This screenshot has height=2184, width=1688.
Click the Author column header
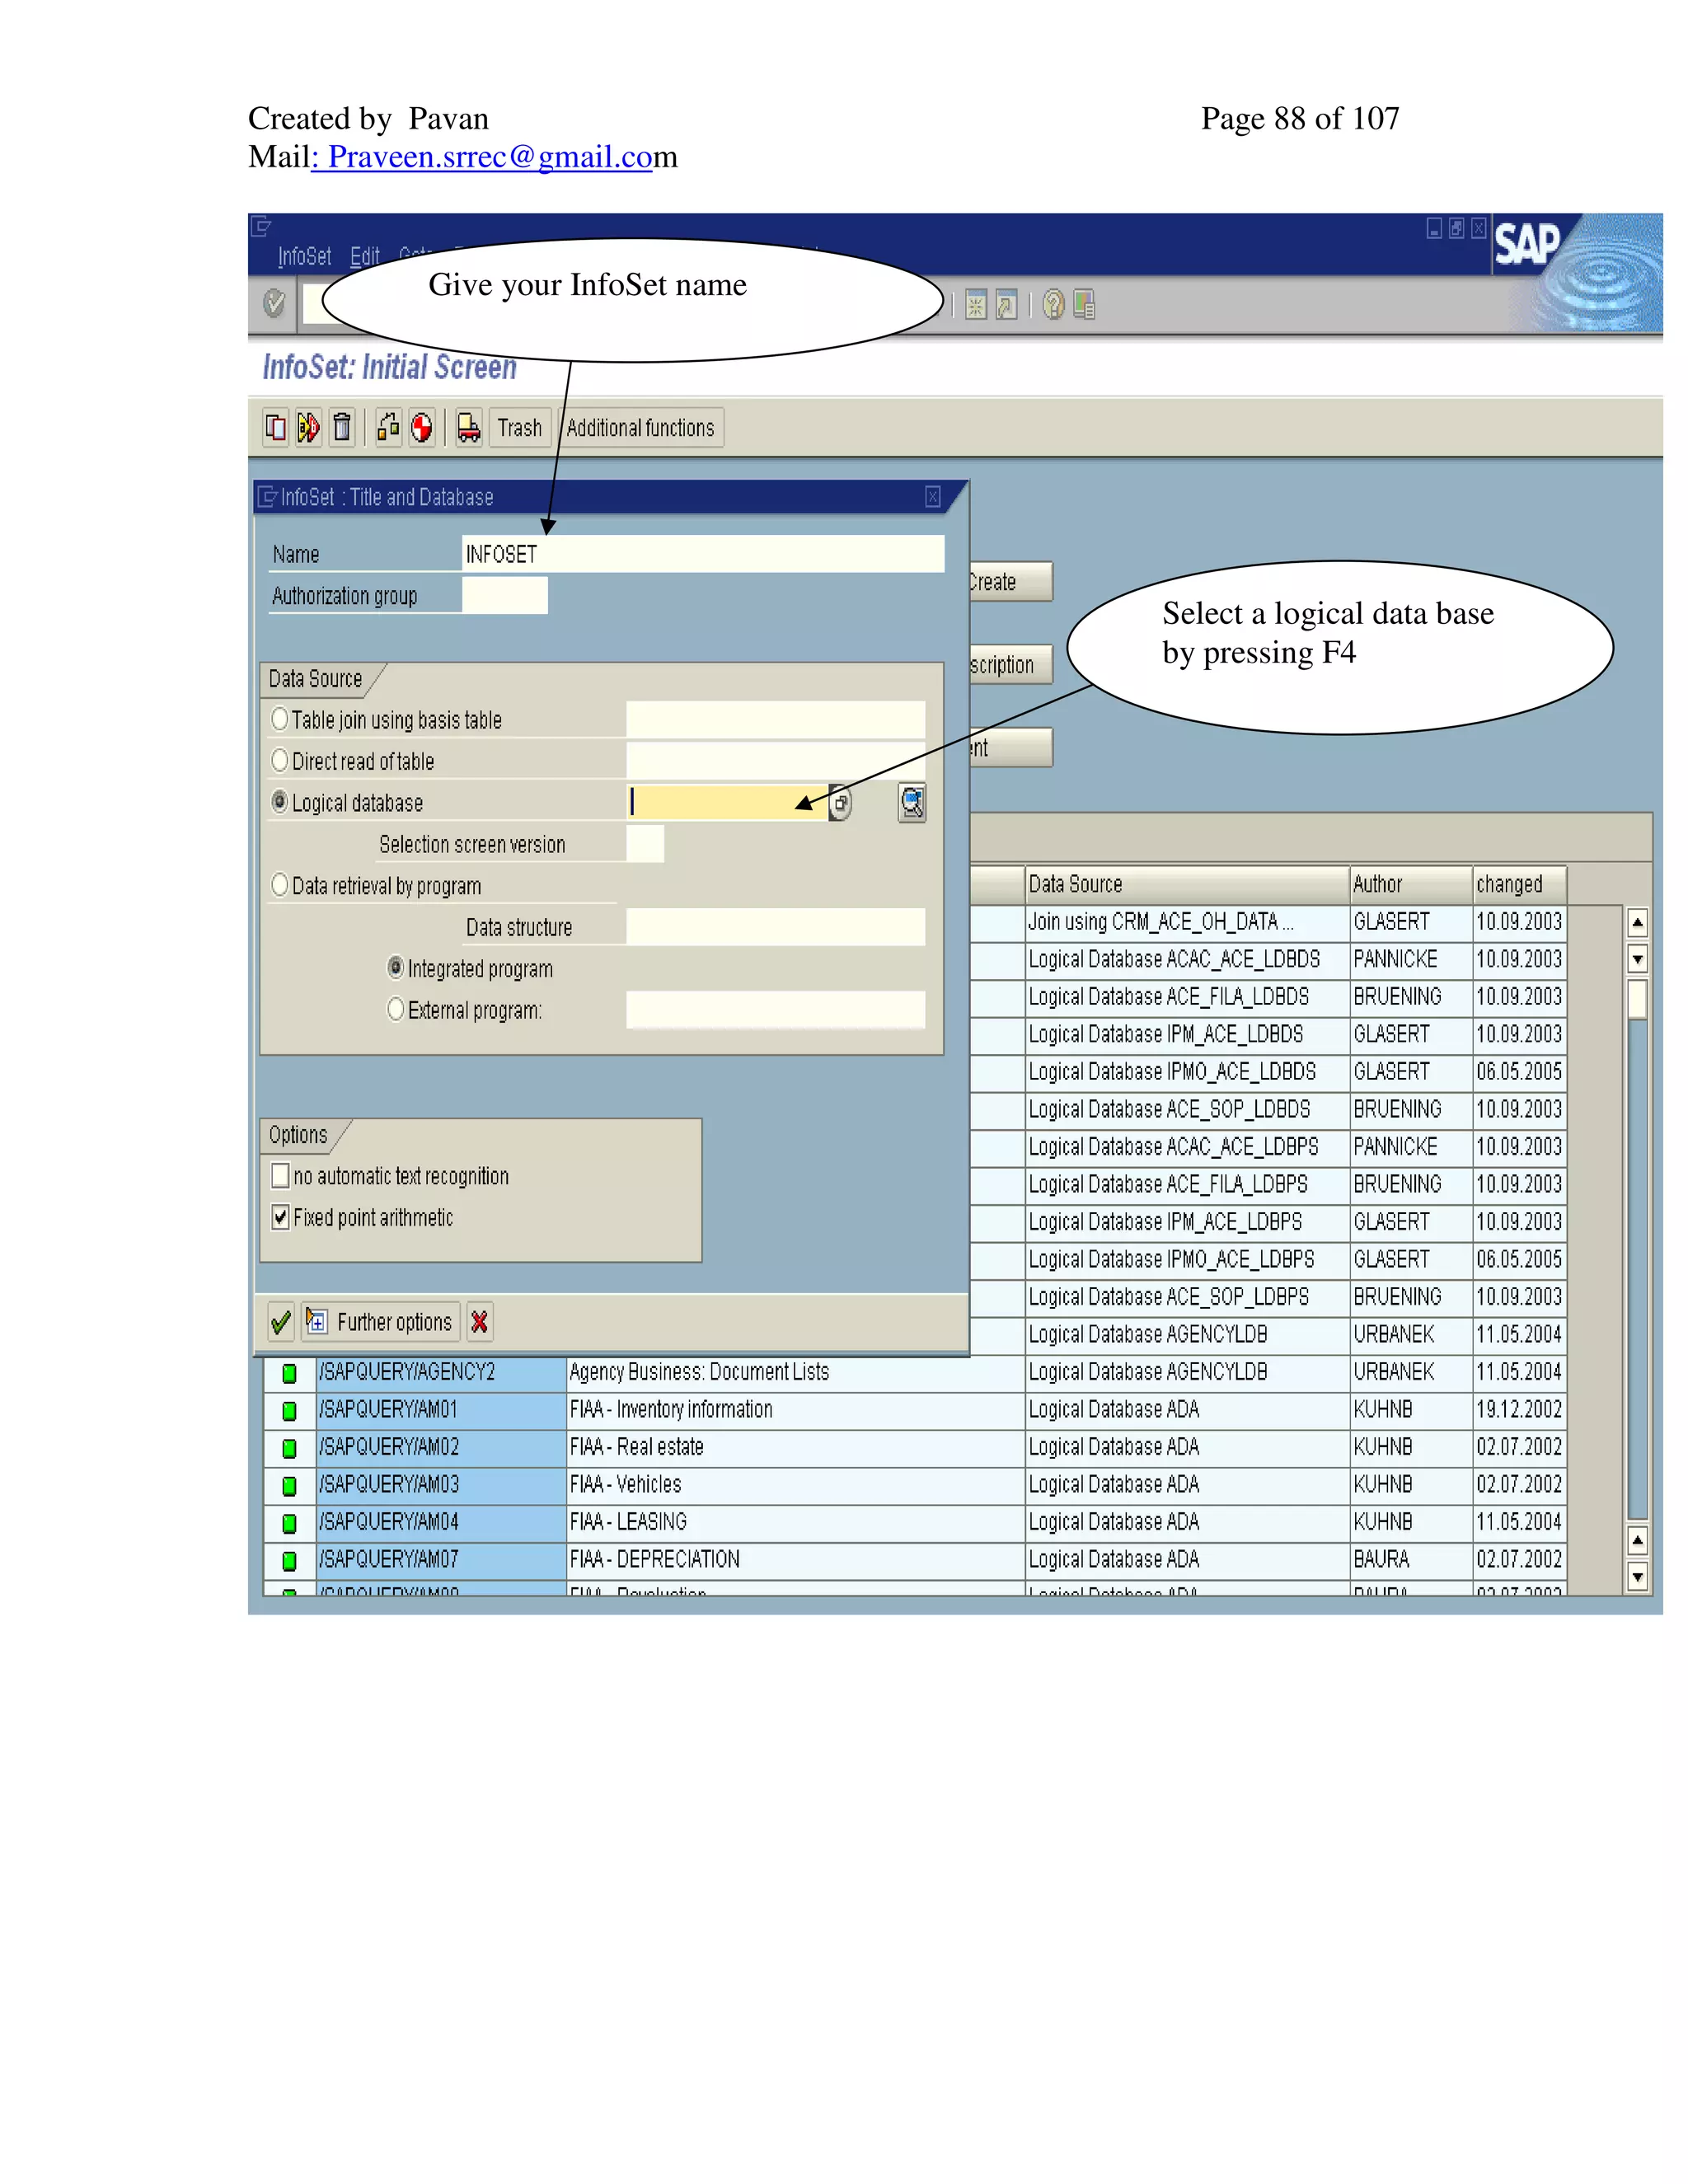[1411, 884]
